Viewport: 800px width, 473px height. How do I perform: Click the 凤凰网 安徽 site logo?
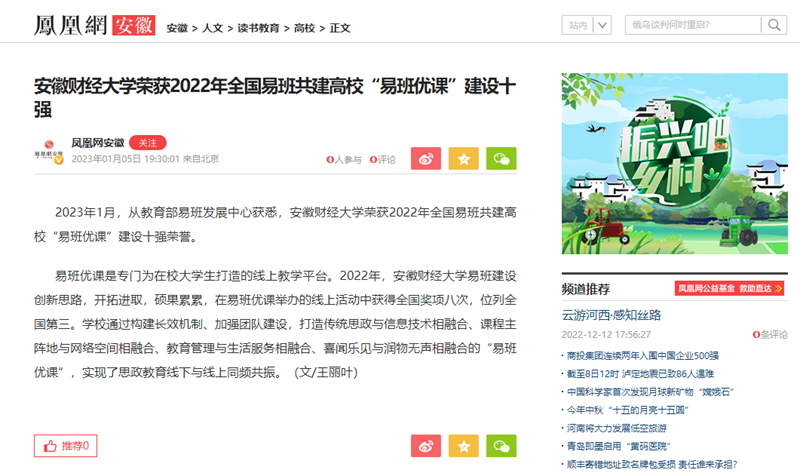coord(93,25)
